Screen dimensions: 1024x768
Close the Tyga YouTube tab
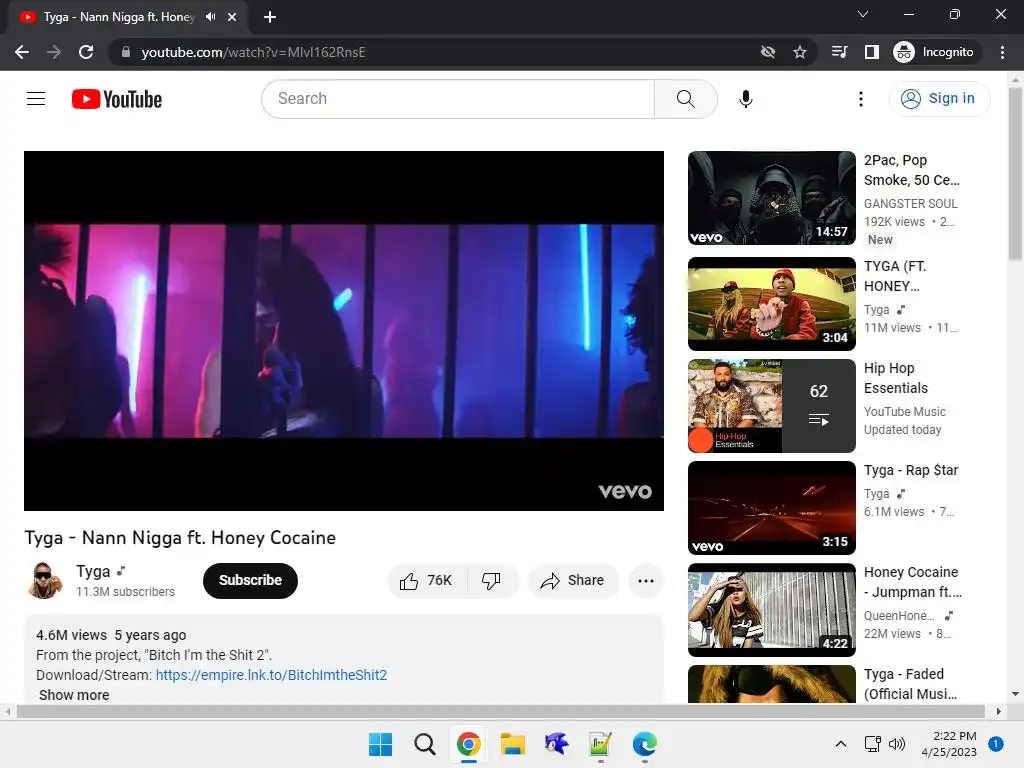232,17
